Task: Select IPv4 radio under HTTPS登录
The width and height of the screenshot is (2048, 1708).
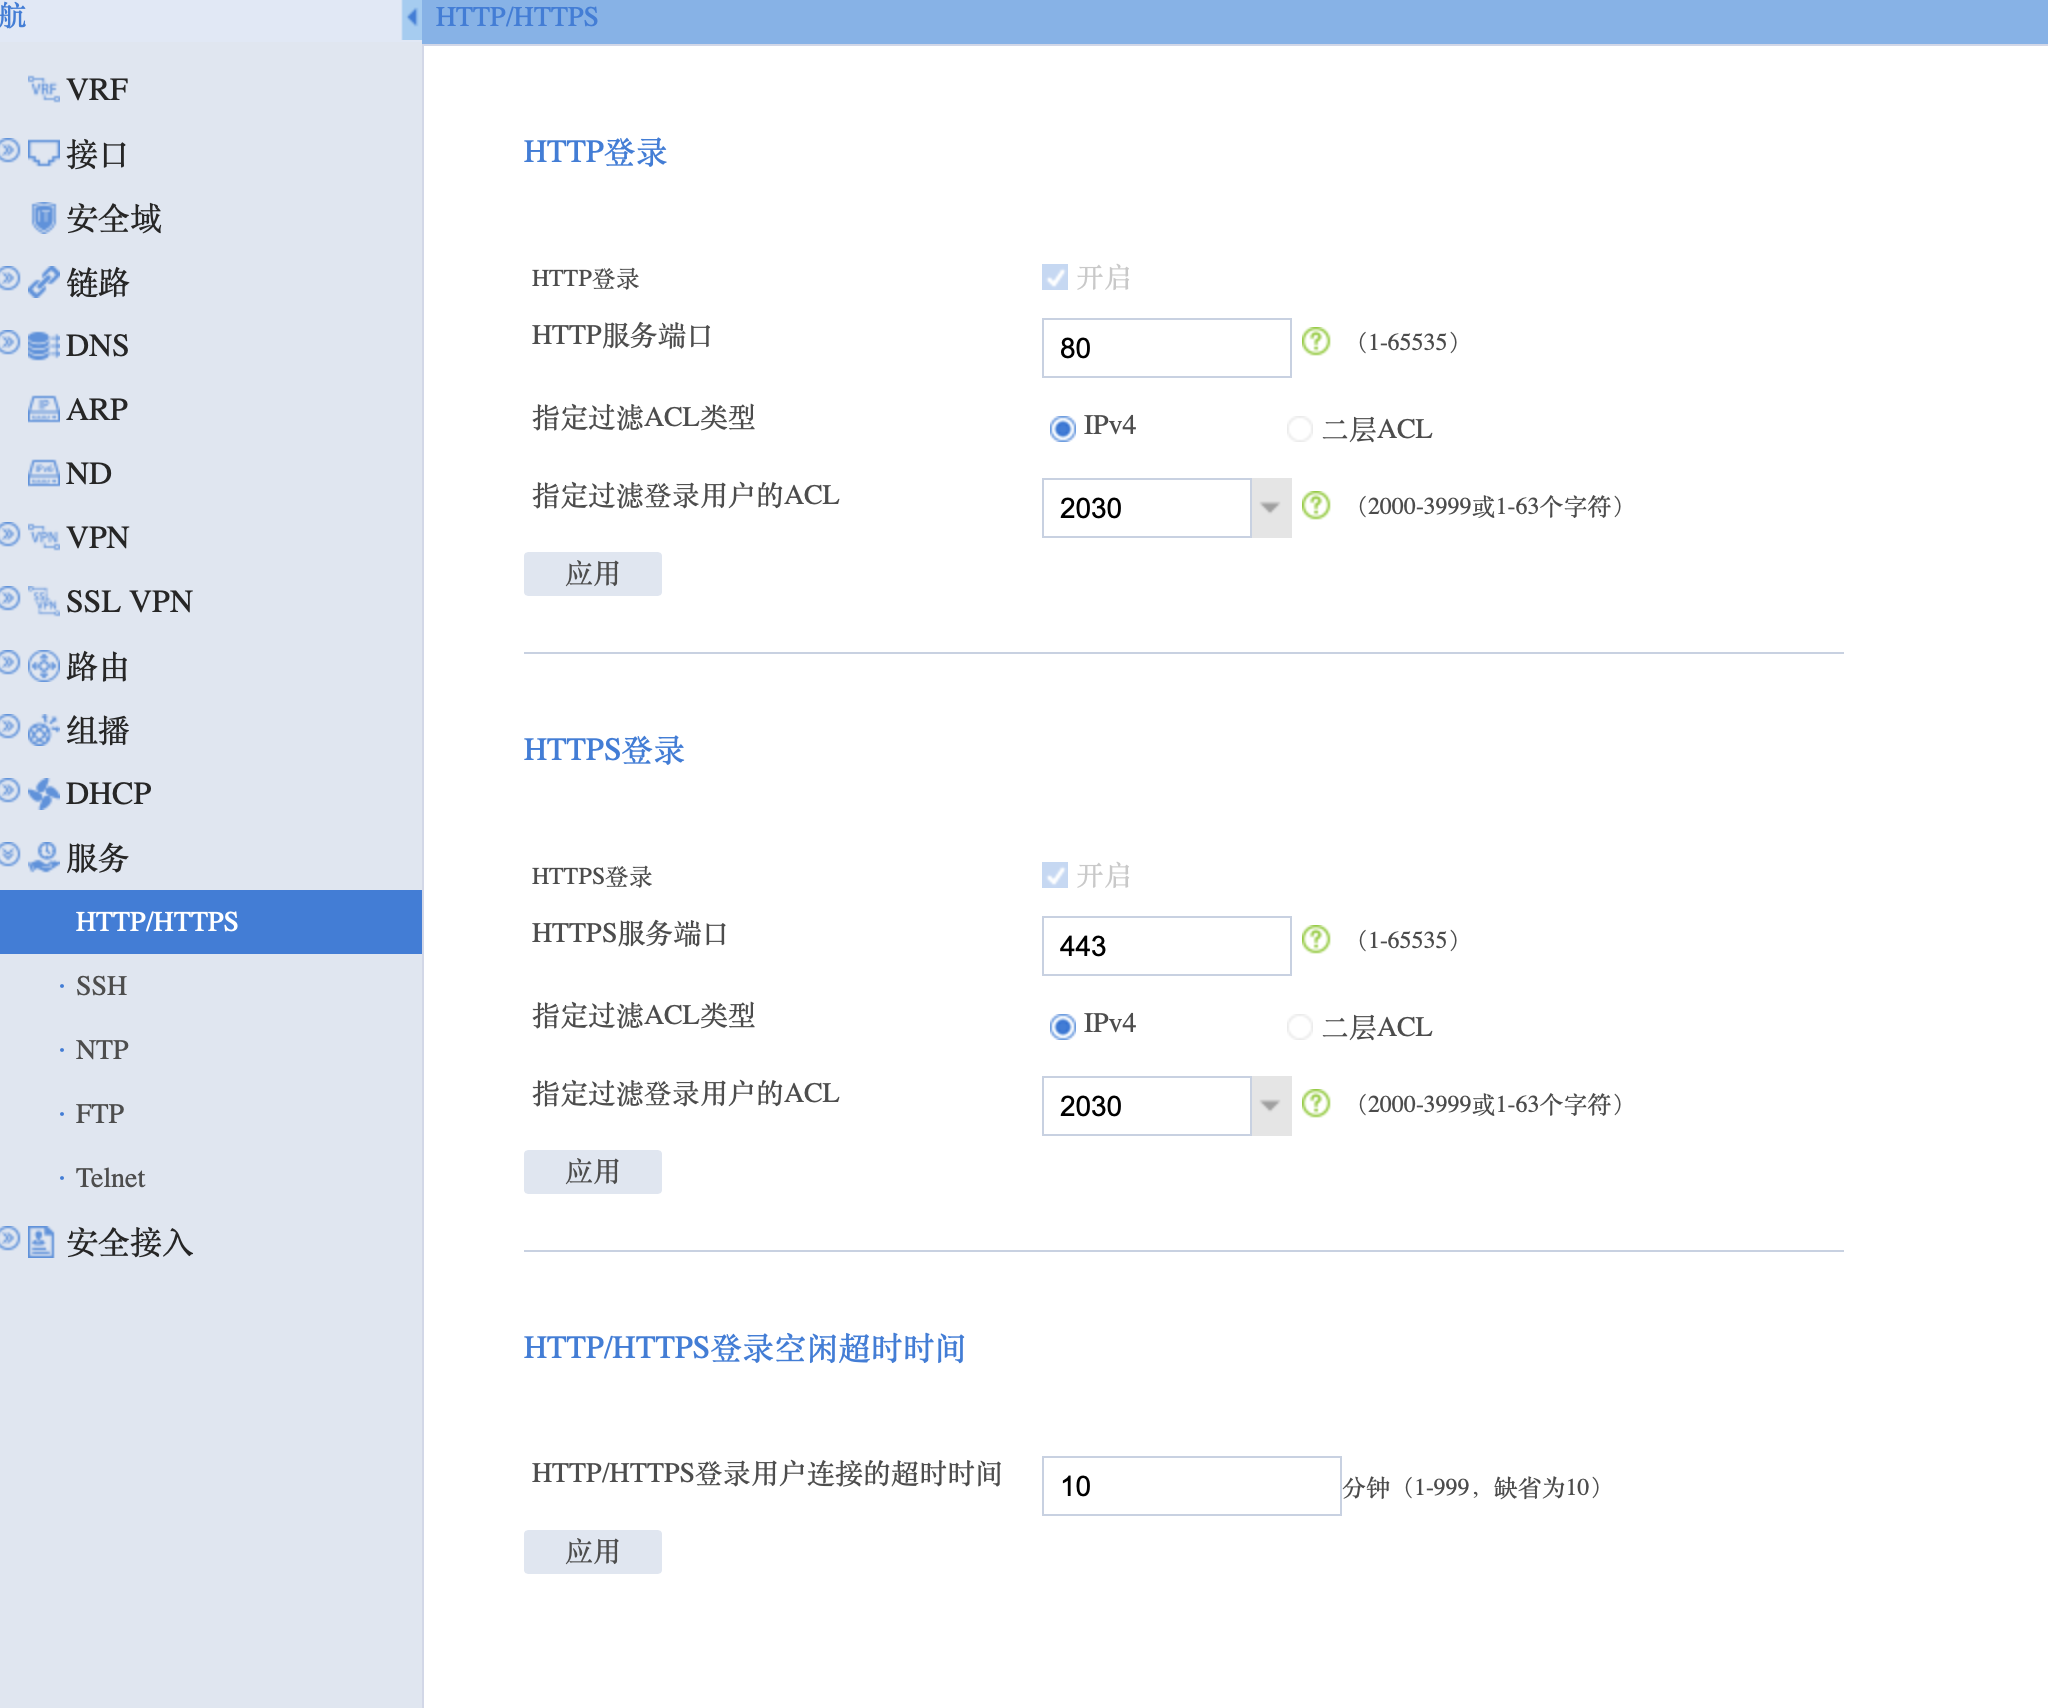Action: coord(1062,1026)
